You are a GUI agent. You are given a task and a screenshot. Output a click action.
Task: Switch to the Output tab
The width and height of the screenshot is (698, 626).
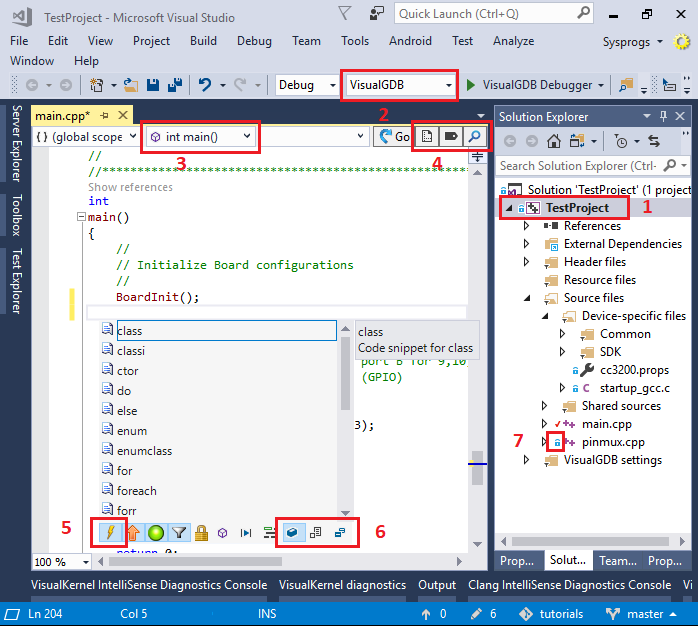point(437,585)
